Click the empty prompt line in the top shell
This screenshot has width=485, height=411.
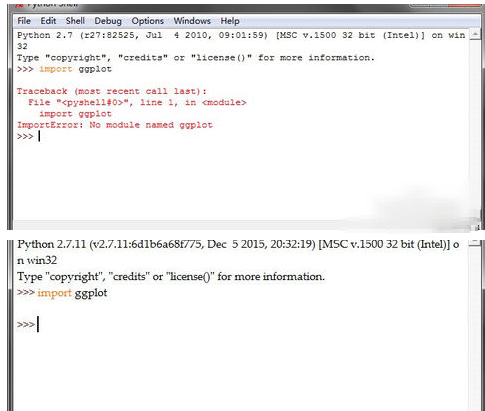pos(29,136)
